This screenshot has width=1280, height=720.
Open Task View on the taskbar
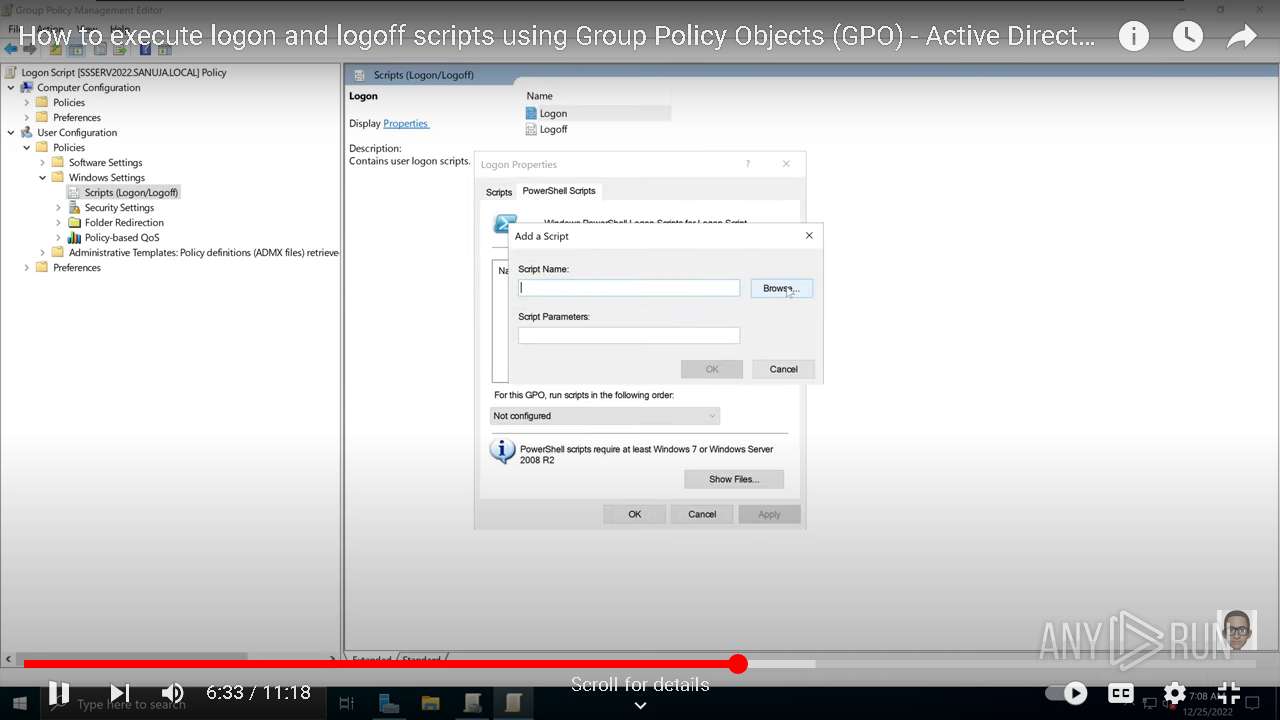(347, 703)
